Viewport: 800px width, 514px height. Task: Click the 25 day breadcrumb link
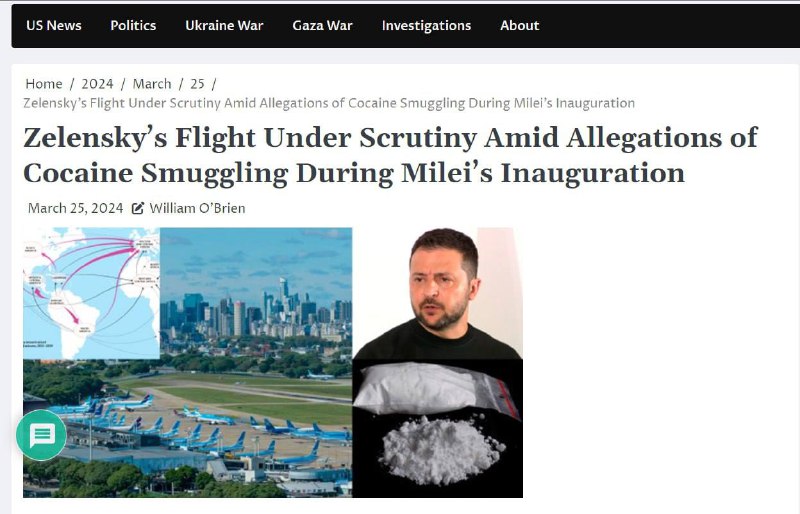pyautogui.click(x=197, y=84)
